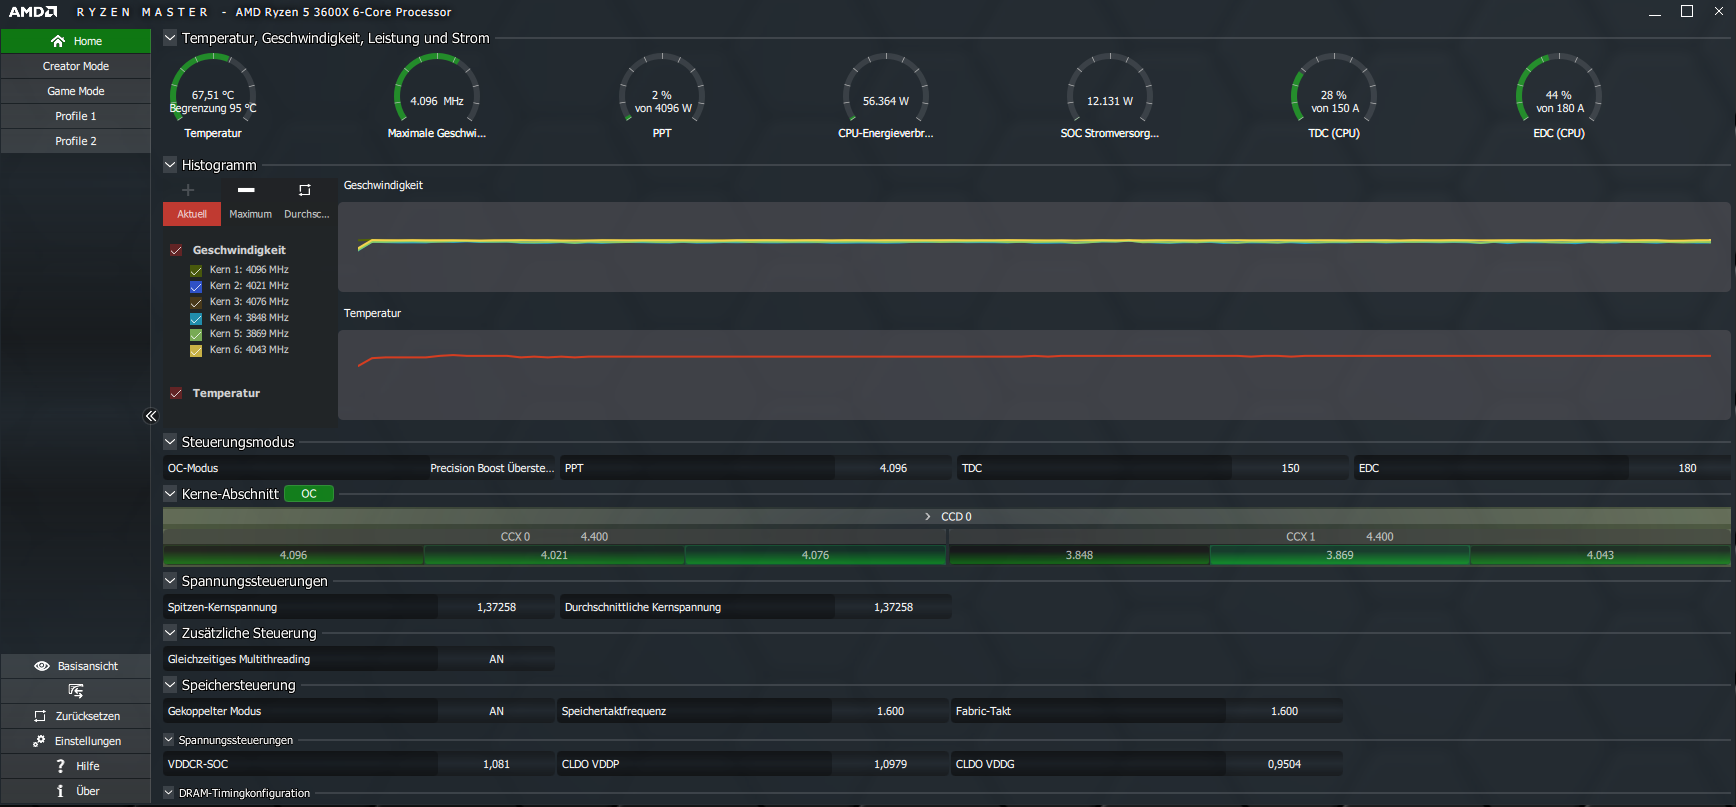Toggle Kern 6 checkbox
1736x807 pixels.
click(x=196, y=350)
